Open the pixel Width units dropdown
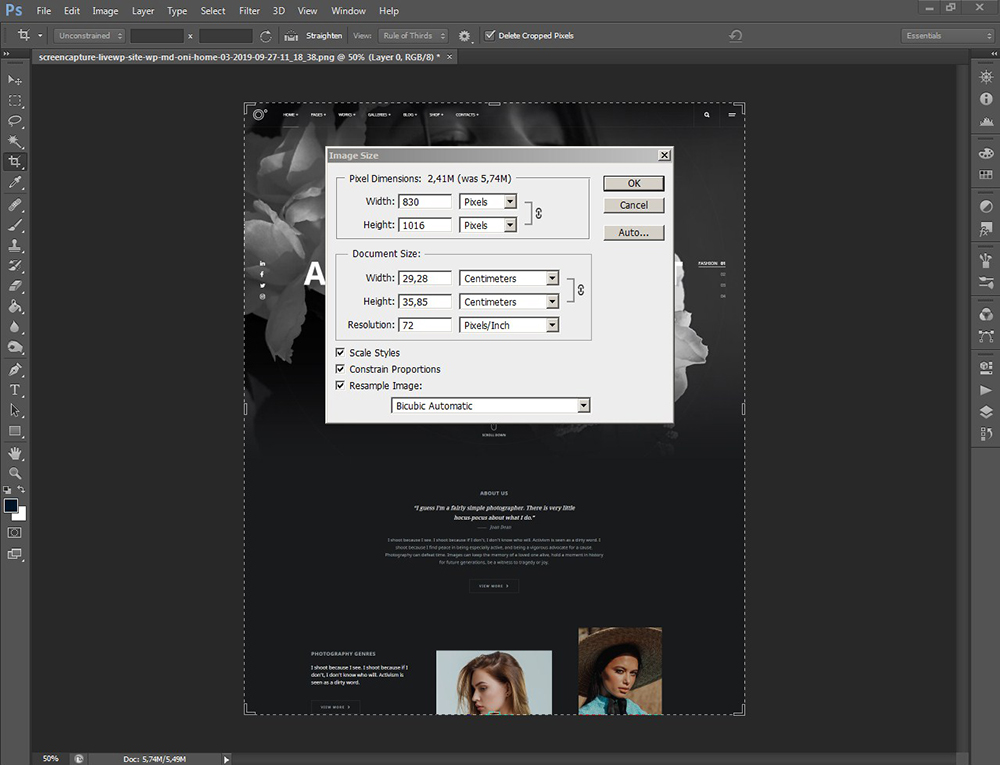Viewport: 1000px width, 765px height. click(488, 202)
